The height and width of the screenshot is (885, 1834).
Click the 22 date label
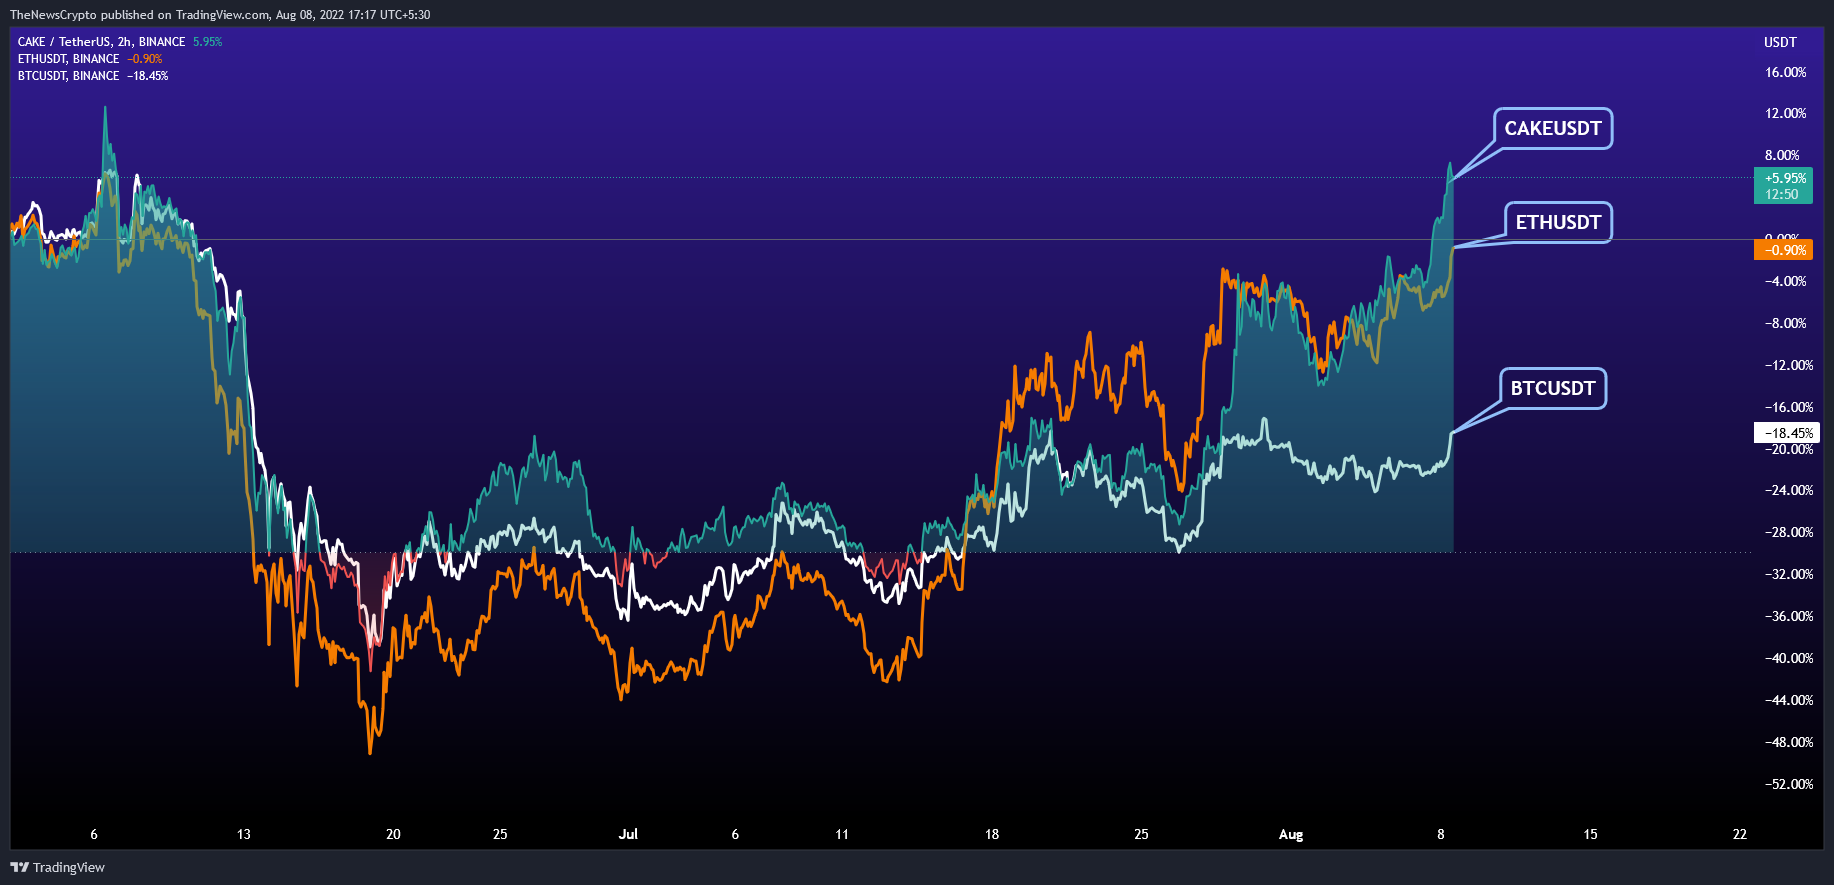point(1740,834)
